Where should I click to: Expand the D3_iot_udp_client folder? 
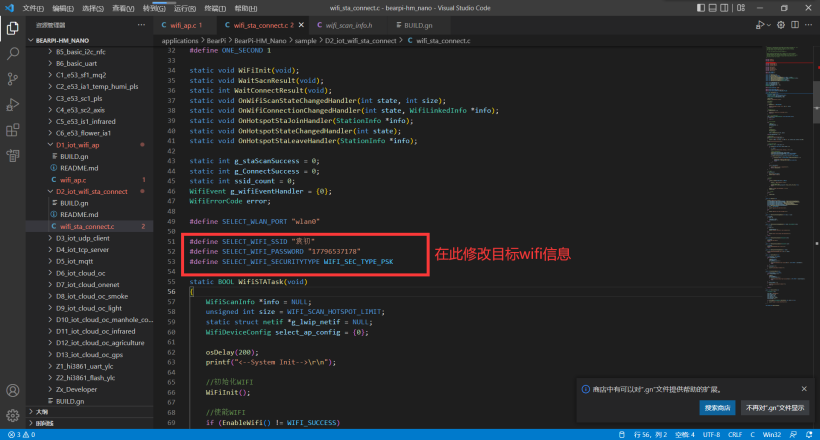tap(81, 237)
